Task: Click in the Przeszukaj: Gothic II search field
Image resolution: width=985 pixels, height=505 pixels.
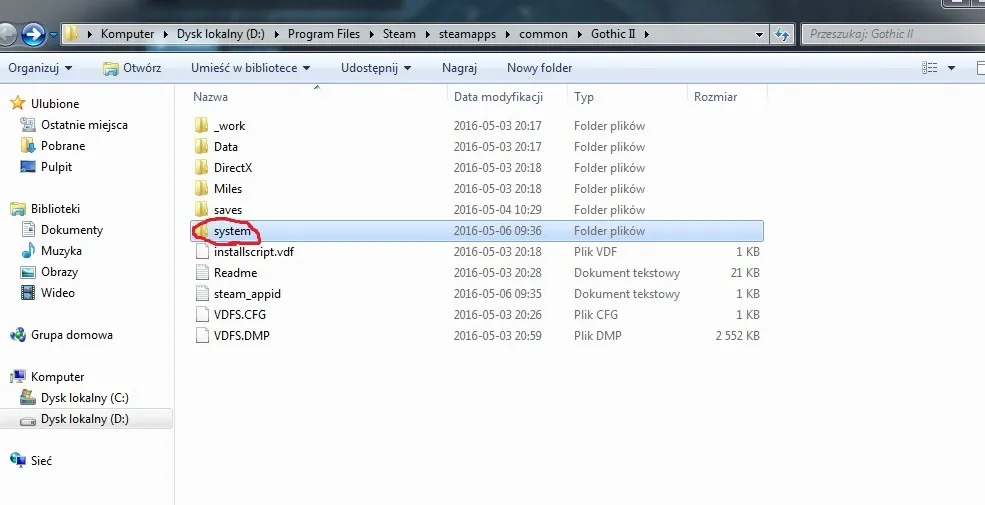Action: pos(892,34)
